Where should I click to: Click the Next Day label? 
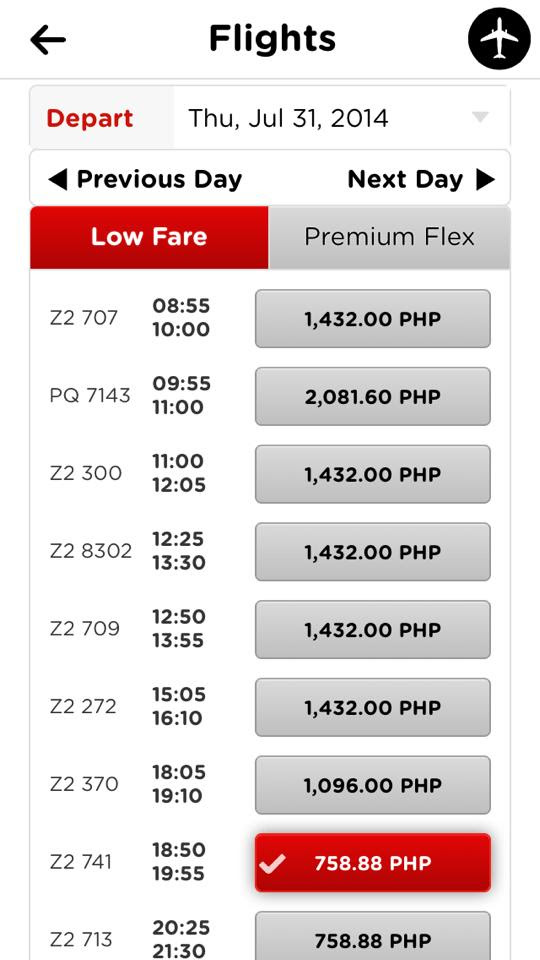(405, 180)
